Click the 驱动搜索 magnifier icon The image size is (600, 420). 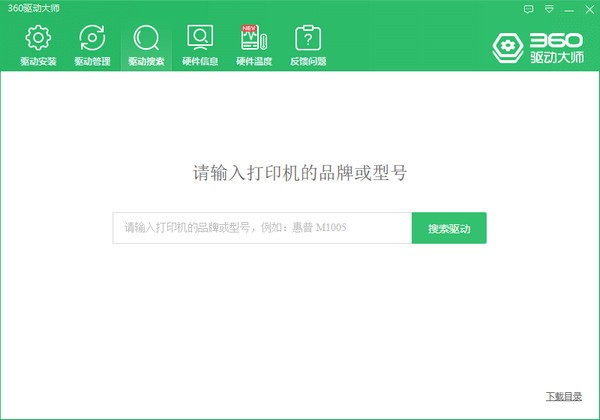(146, 39)
